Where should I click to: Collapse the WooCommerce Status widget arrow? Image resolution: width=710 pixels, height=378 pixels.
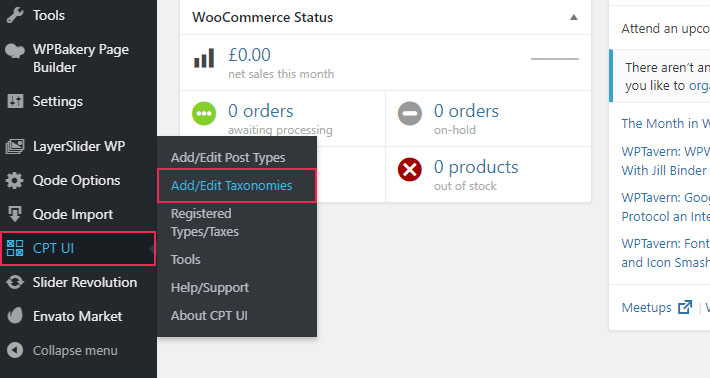coord(574,17)
